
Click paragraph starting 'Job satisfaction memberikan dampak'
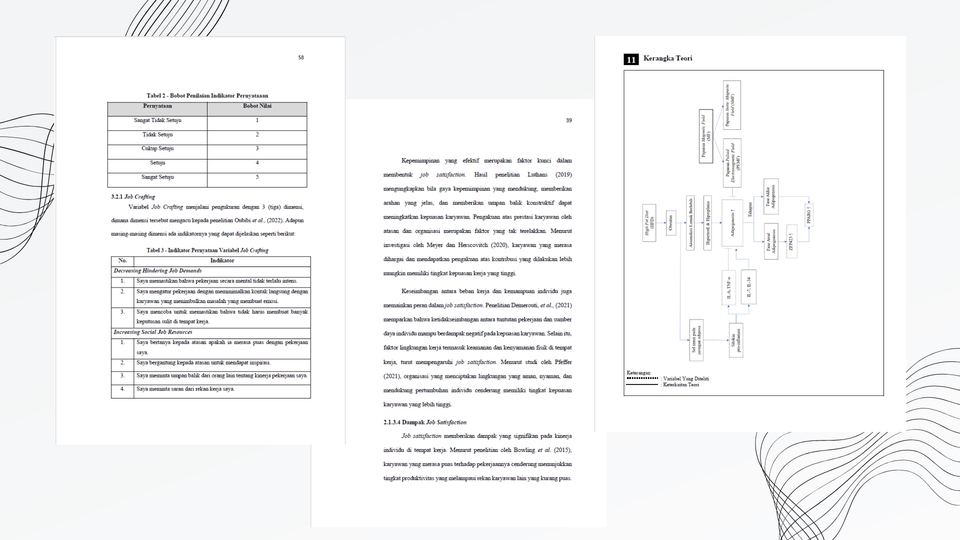478,457
